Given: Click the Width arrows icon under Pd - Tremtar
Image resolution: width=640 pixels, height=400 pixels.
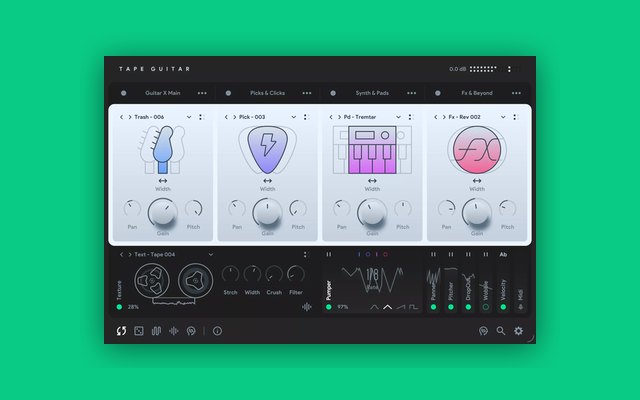Looking at the screenshot, I should tap(372, 180).
